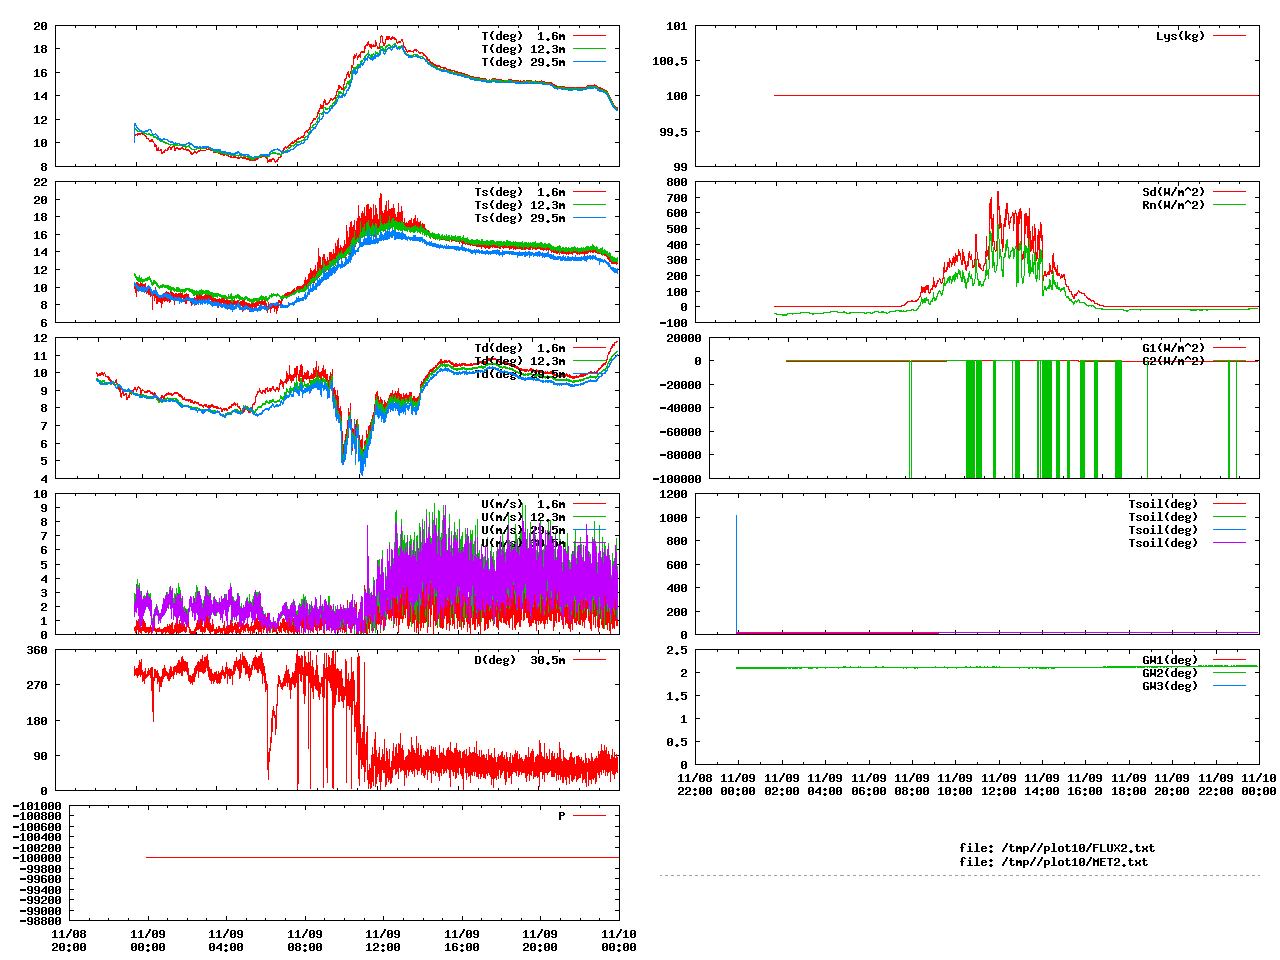Image resolution: width=1280 pixels, height=960 pixels.
Task: Click the '11/08 22:00' x-axis time label
Action: 695,784
